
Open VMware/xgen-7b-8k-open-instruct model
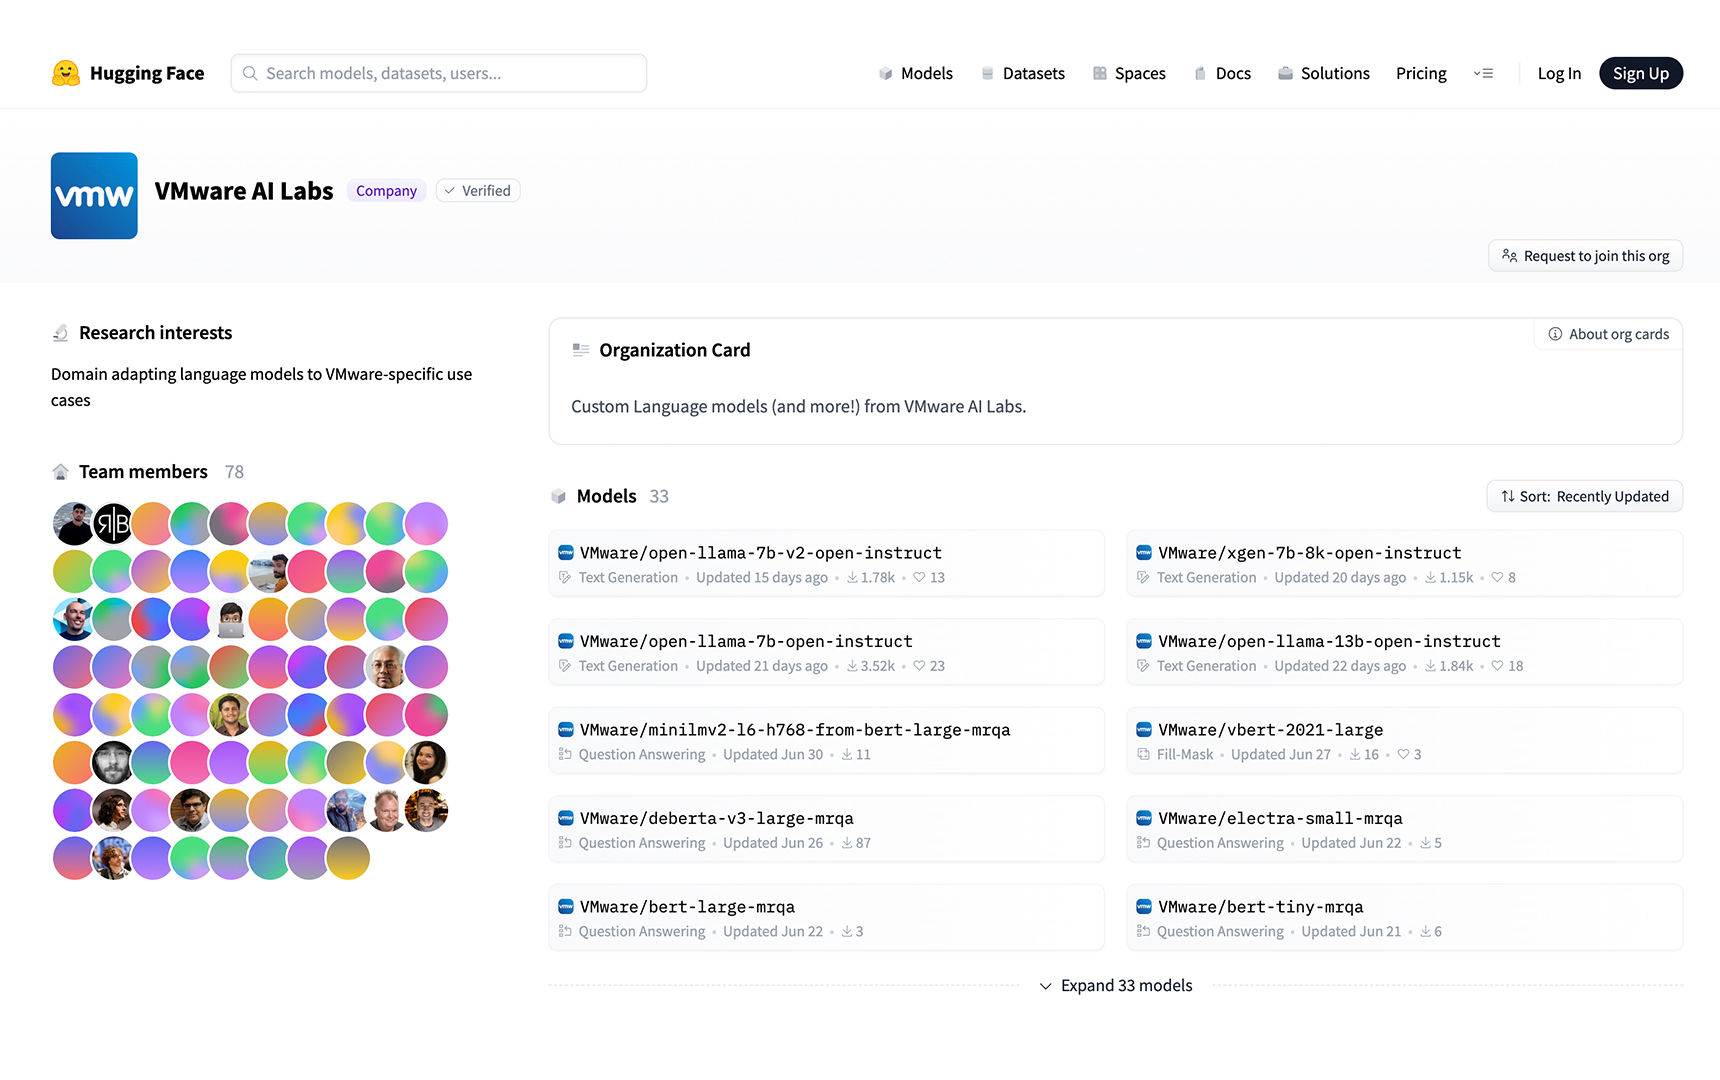coord(1405,564)
